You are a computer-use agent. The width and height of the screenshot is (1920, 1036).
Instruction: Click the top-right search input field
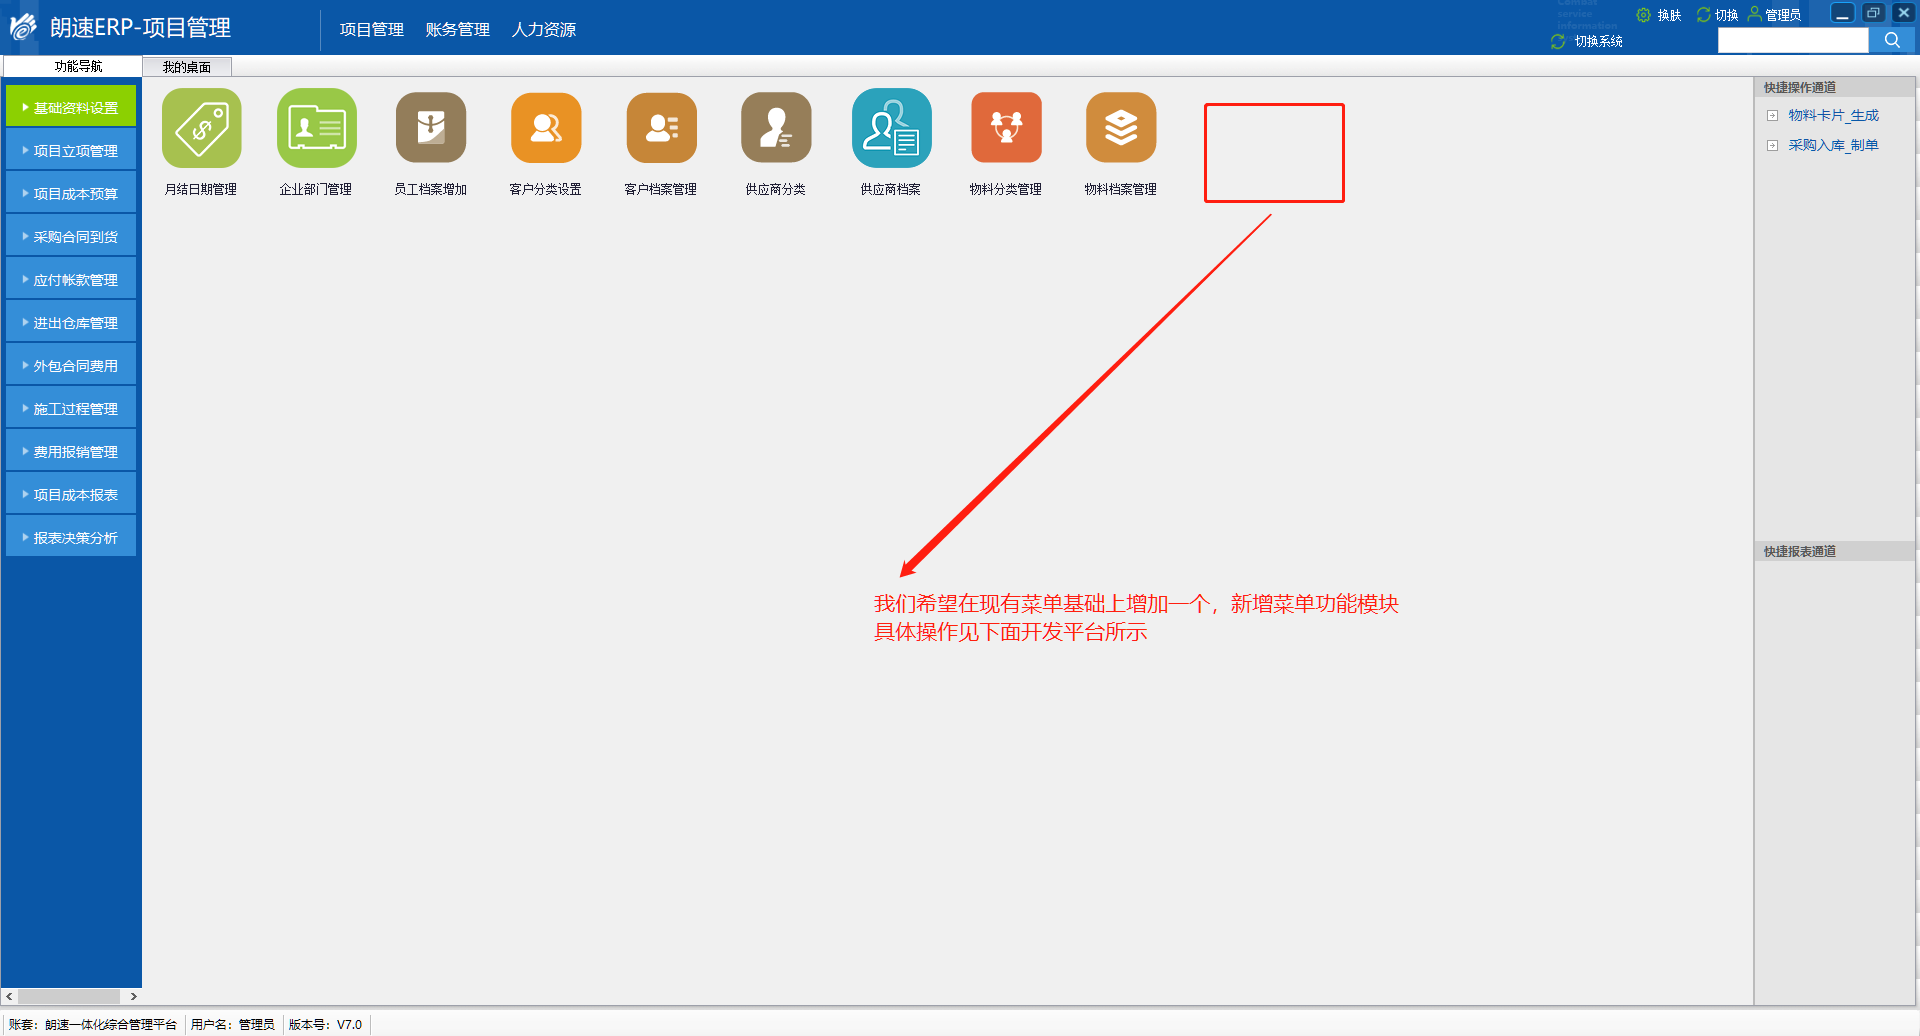(1792, 40)
